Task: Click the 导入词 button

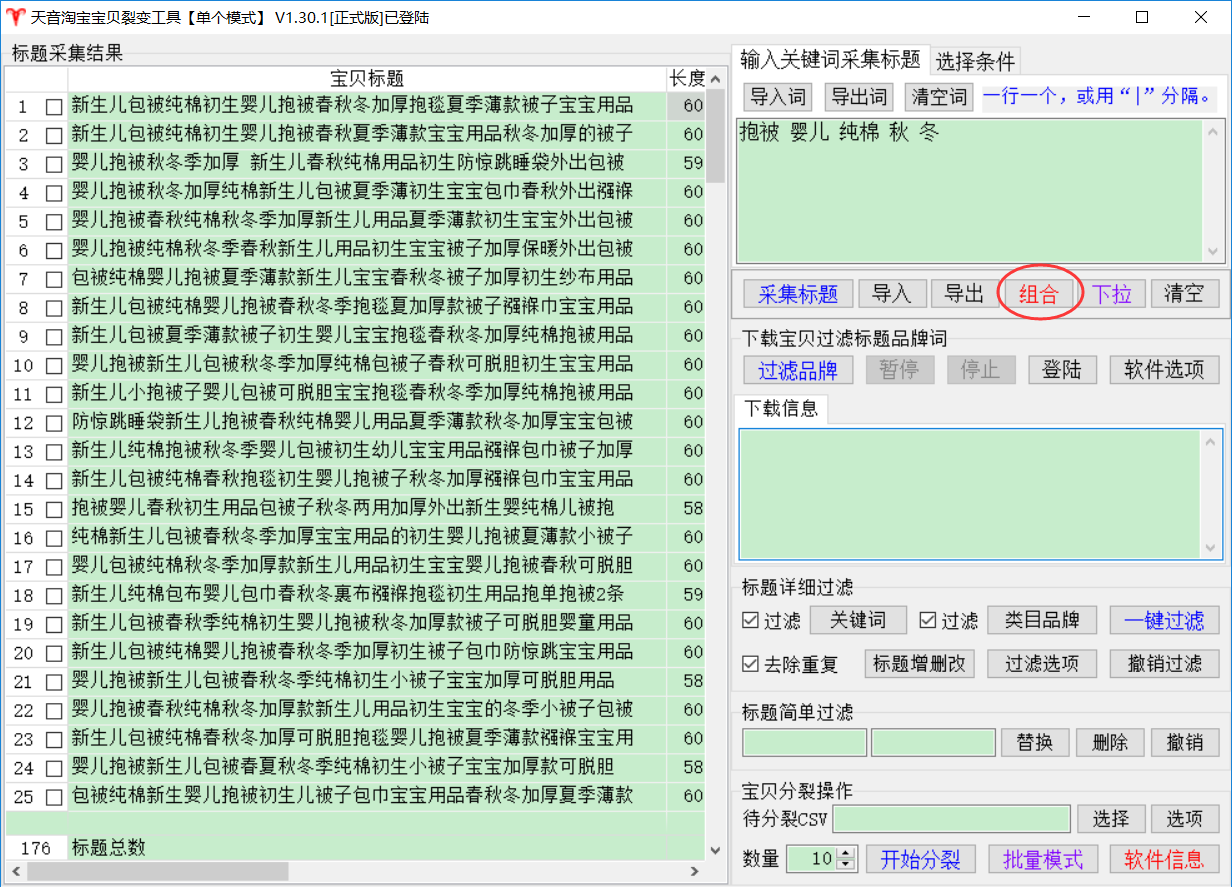Action: [778, 97]
